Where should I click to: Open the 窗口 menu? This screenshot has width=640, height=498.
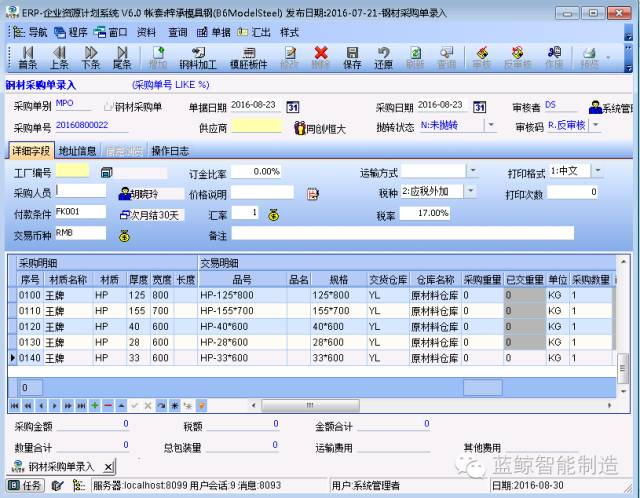(110, 32)
